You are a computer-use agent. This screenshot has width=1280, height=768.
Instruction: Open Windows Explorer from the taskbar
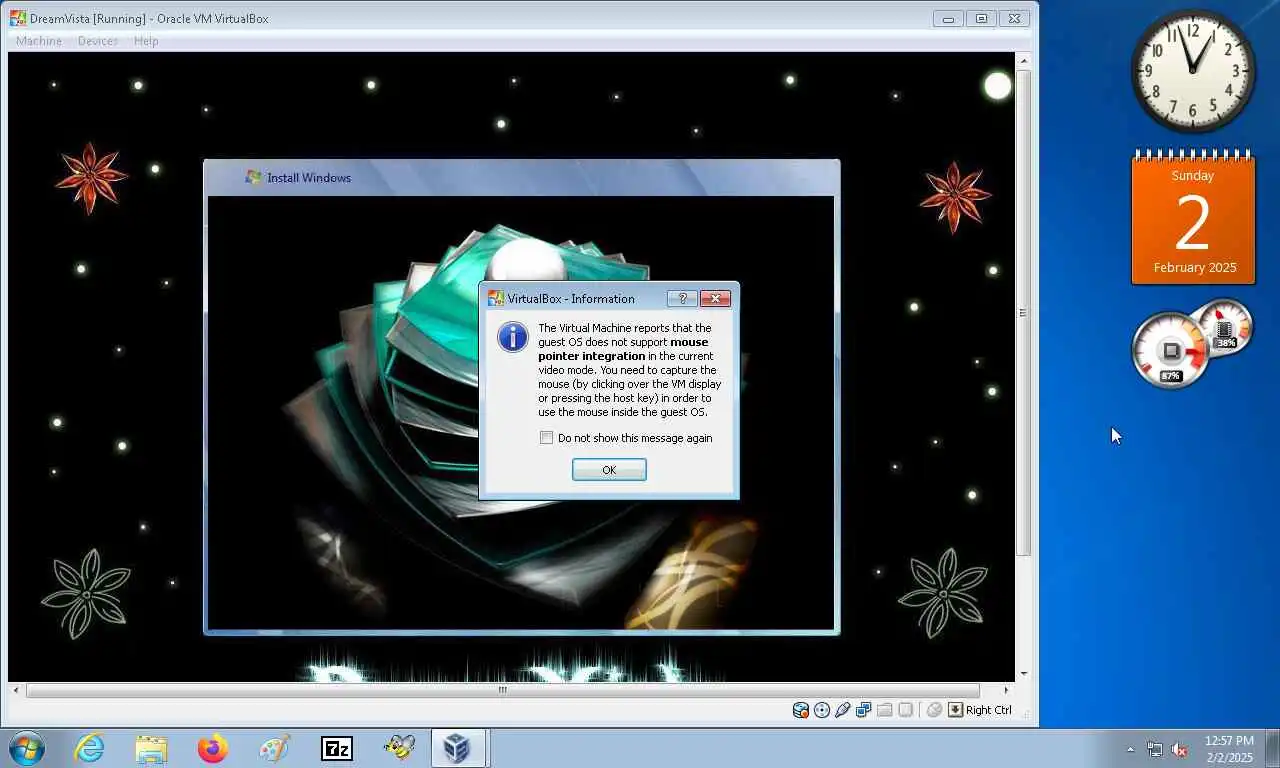pos(151,748)
